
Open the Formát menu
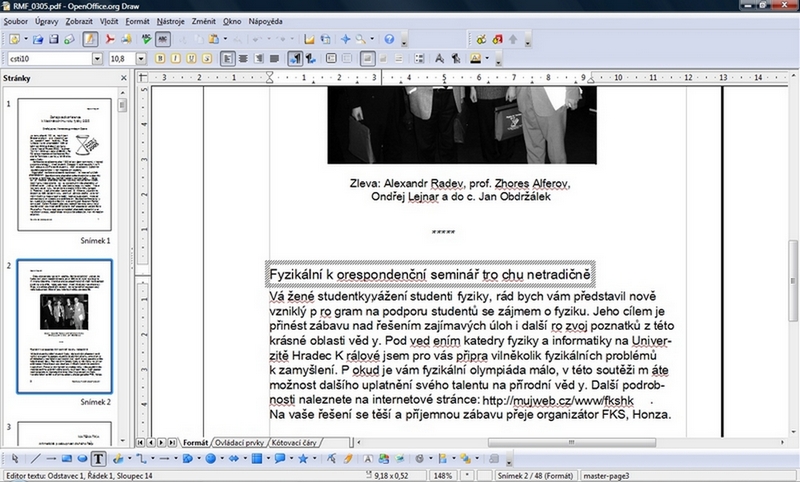[x=137, y=20]
